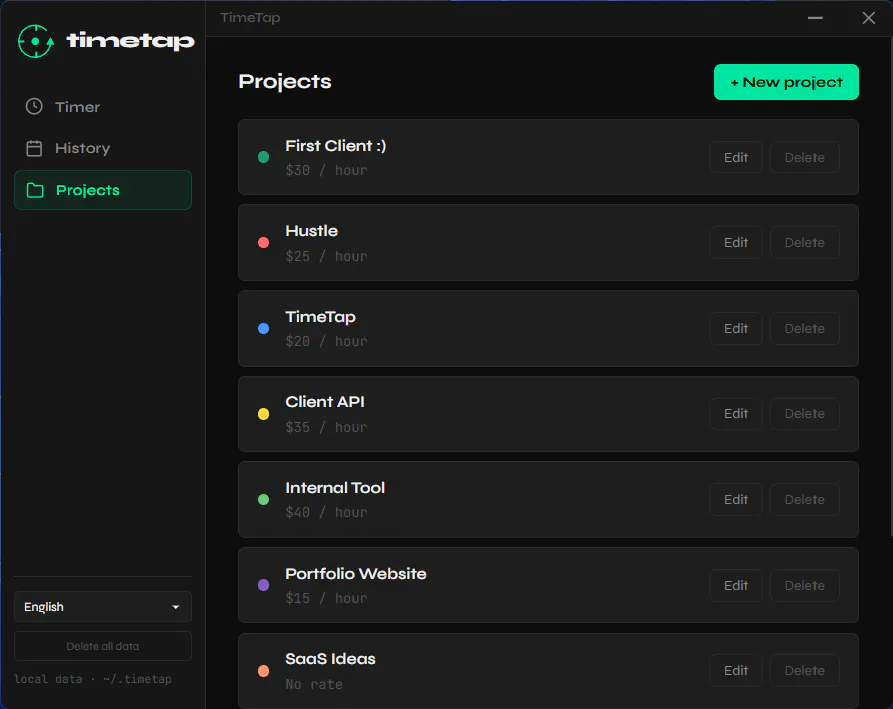Delete the SaaS Ideas project
Viewport: 893px width, 709px height.
805,670
